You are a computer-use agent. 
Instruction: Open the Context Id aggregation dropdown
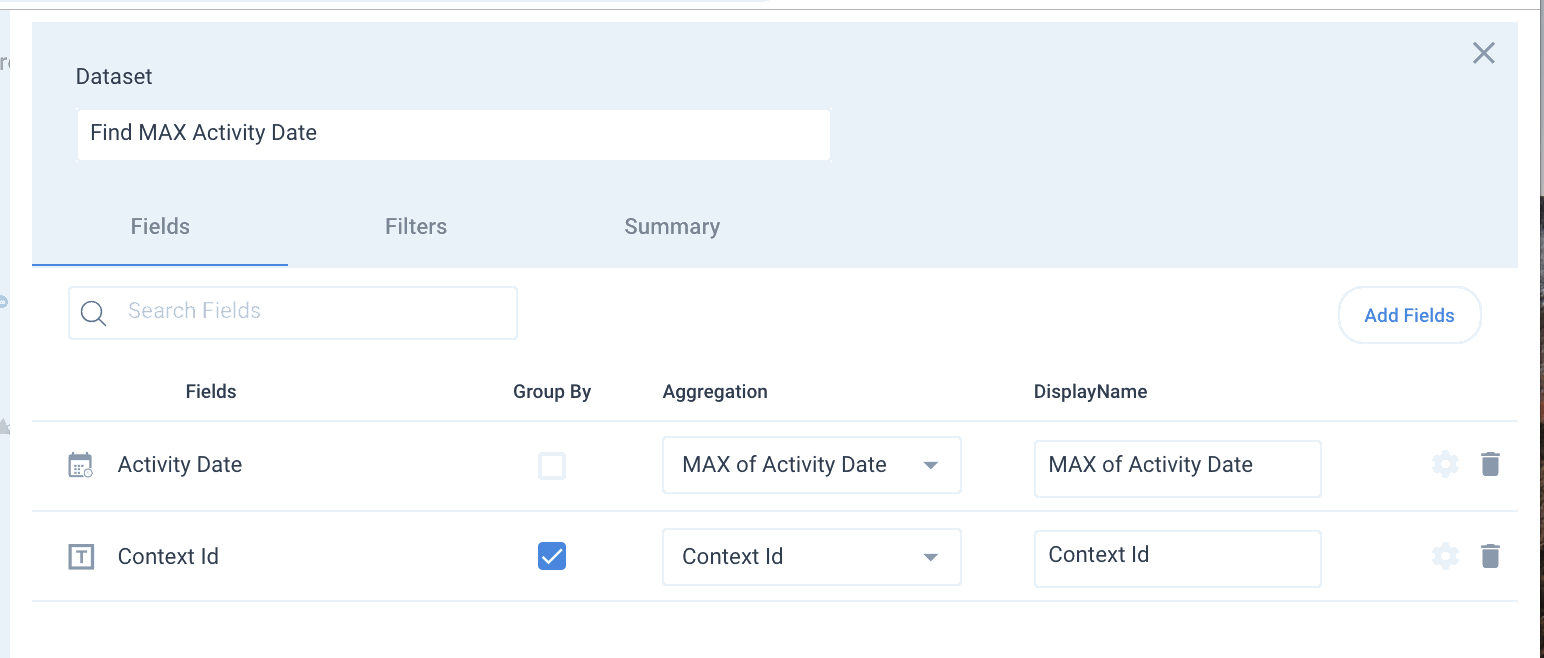812,557
